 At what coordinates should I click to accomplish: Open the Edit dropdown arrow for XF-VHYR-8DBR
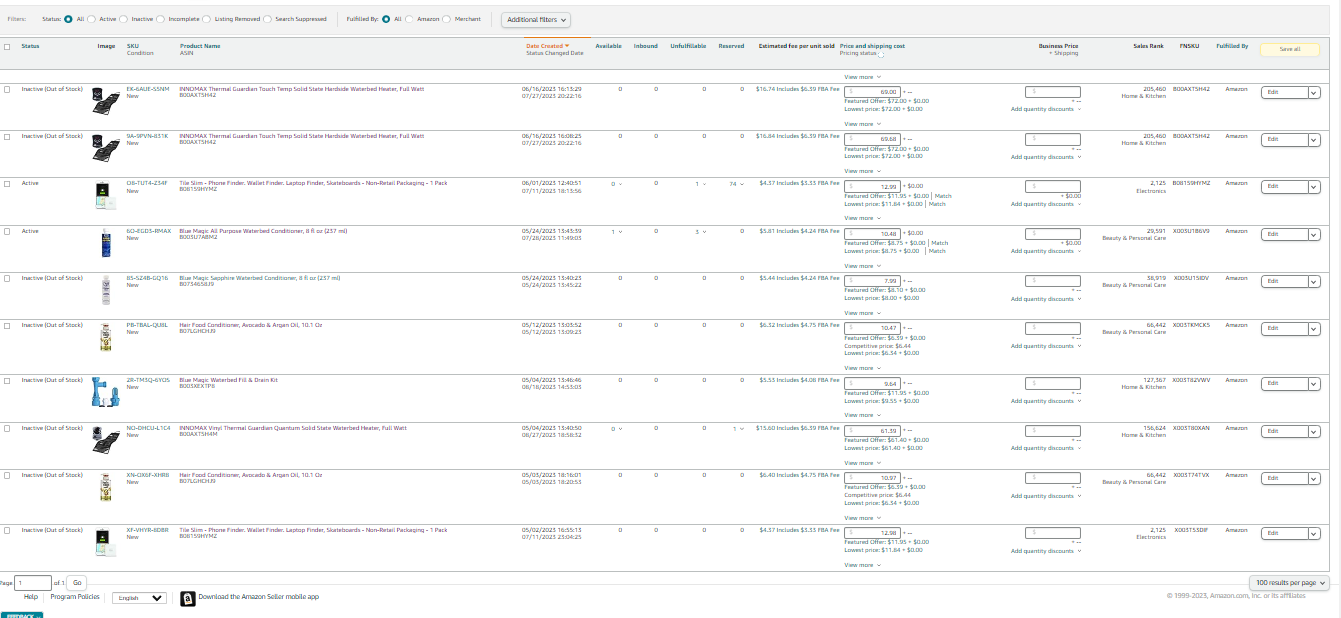1314,533
